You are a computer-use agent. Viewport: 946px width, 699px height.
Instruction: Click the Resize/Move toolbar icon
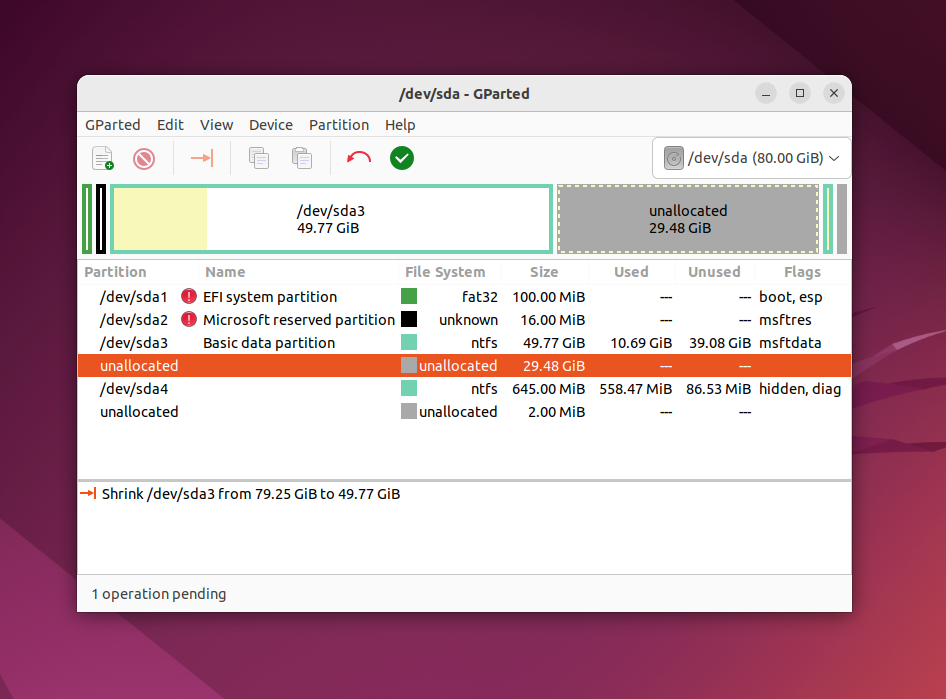202,158
